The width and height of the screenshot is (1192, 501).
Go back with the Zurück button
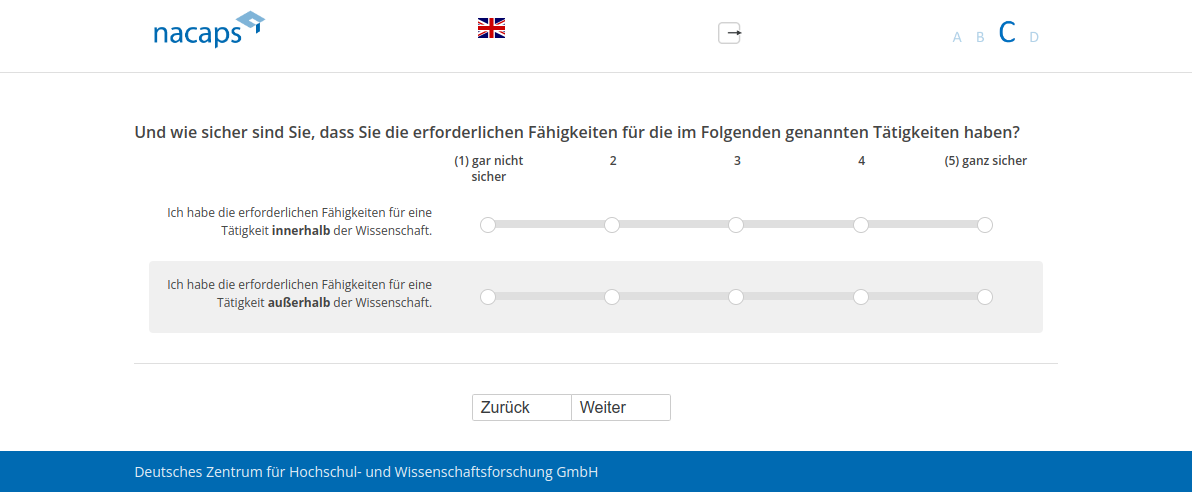click(x=522, y=408)
